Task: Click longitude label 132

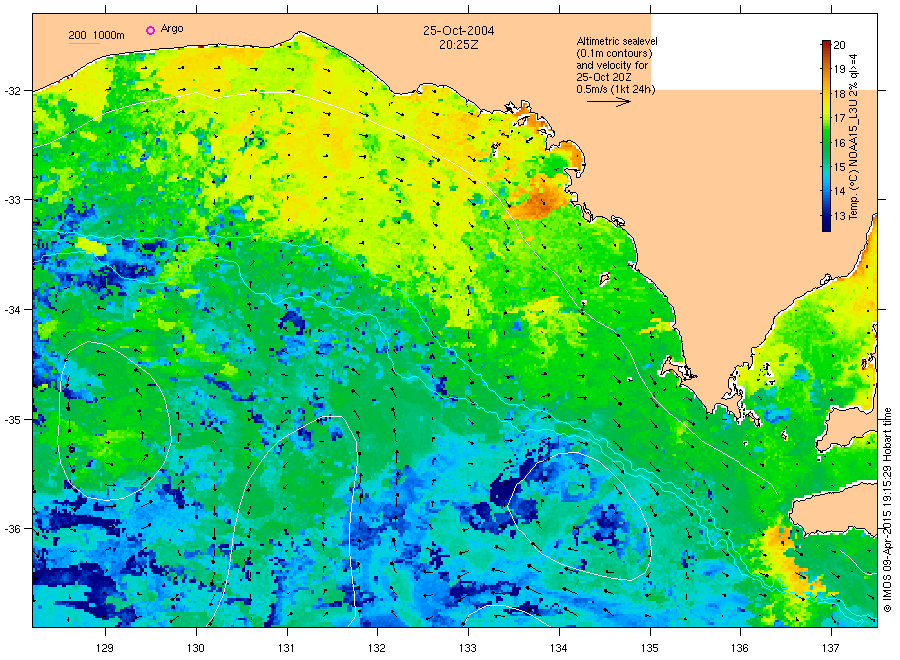Action: pyautogui.click(x=377, y=649)
